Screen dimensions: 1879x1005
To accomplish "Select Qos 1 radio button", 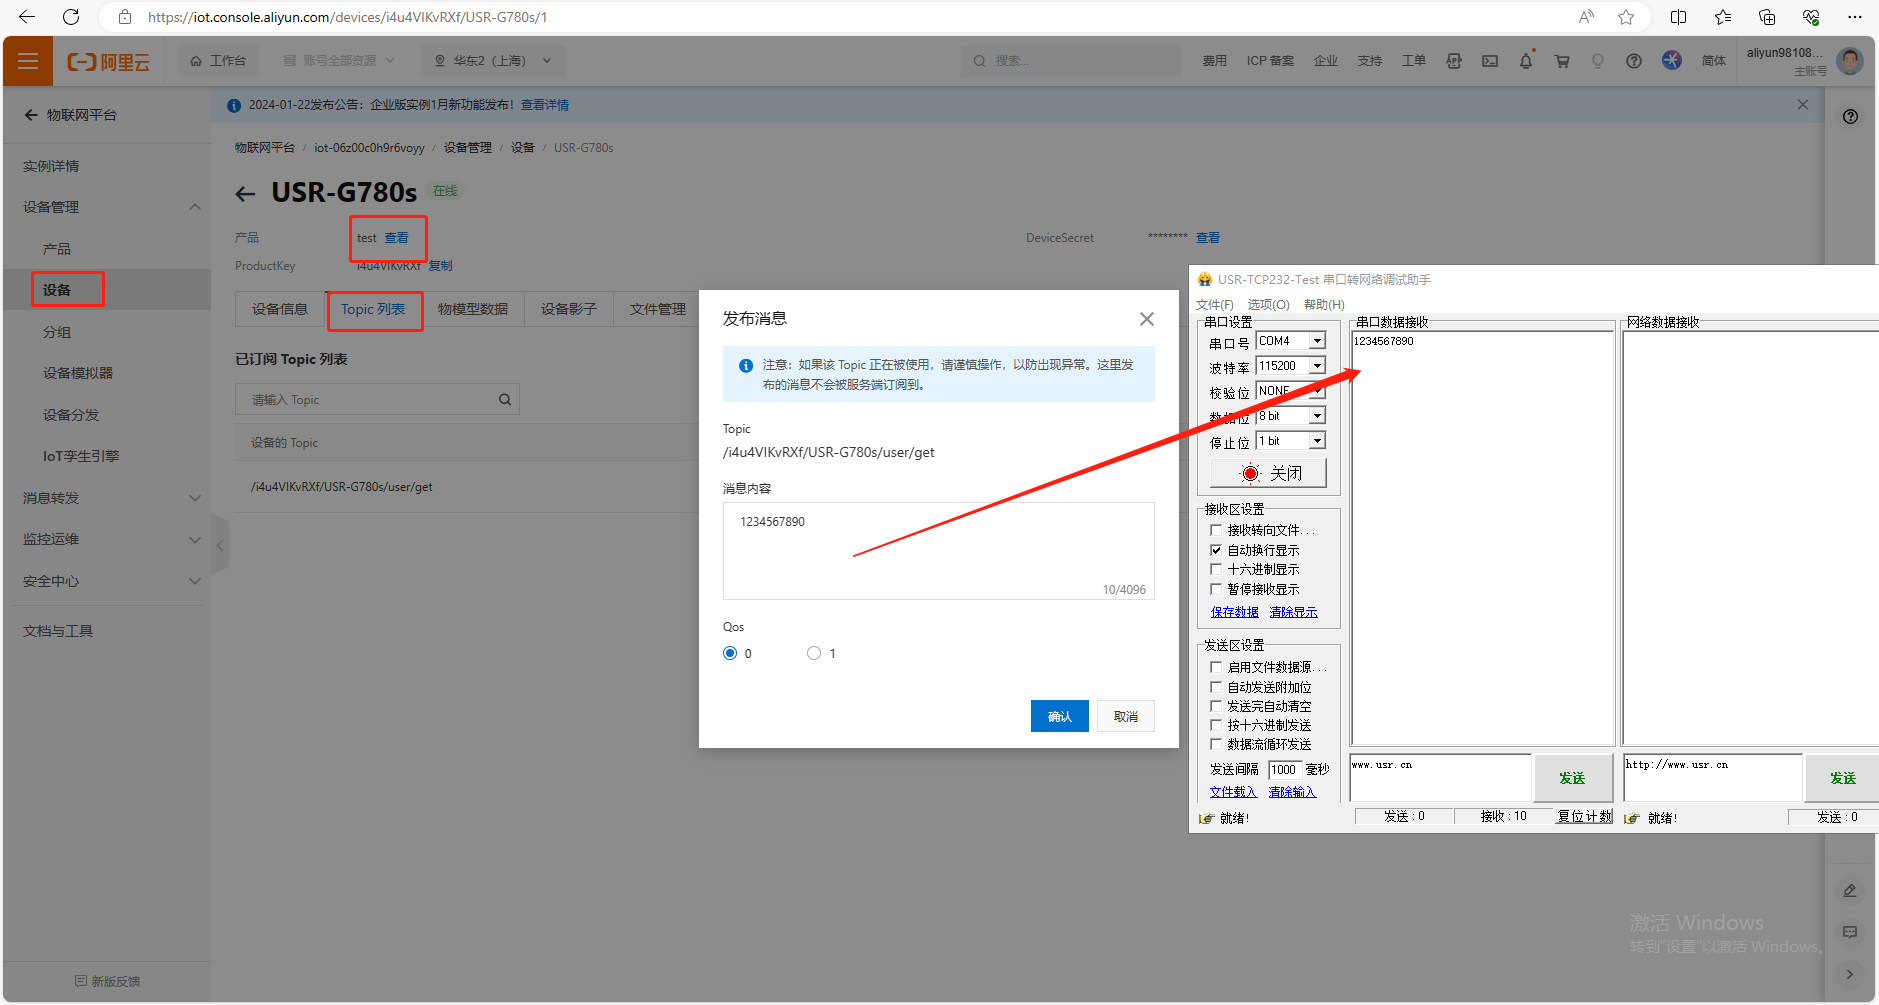I will 814,653.
